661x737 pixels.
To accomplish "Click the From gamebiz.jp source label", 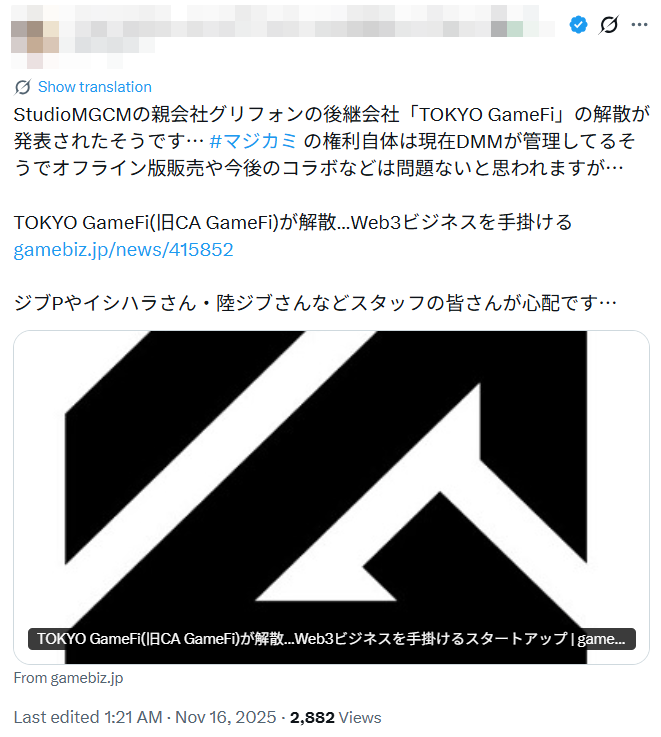I will [x=68, y=678].
